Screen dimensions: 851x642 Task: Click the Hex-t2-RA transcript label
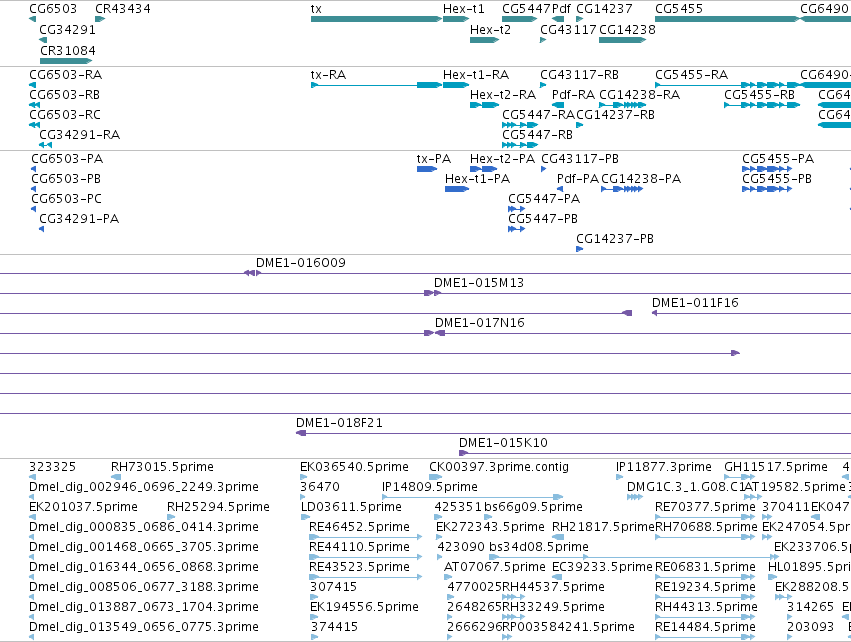503,95
